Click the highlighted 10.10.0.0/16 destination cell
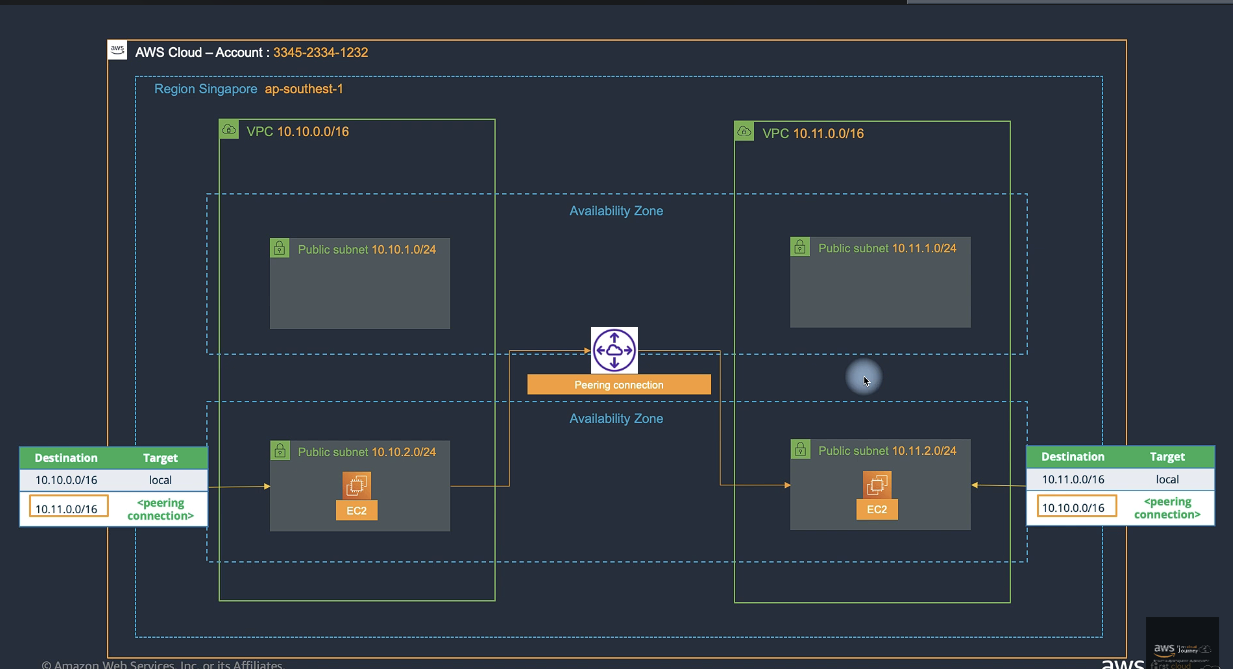Screen dimensions: 1233x669 pos(1073,507)
